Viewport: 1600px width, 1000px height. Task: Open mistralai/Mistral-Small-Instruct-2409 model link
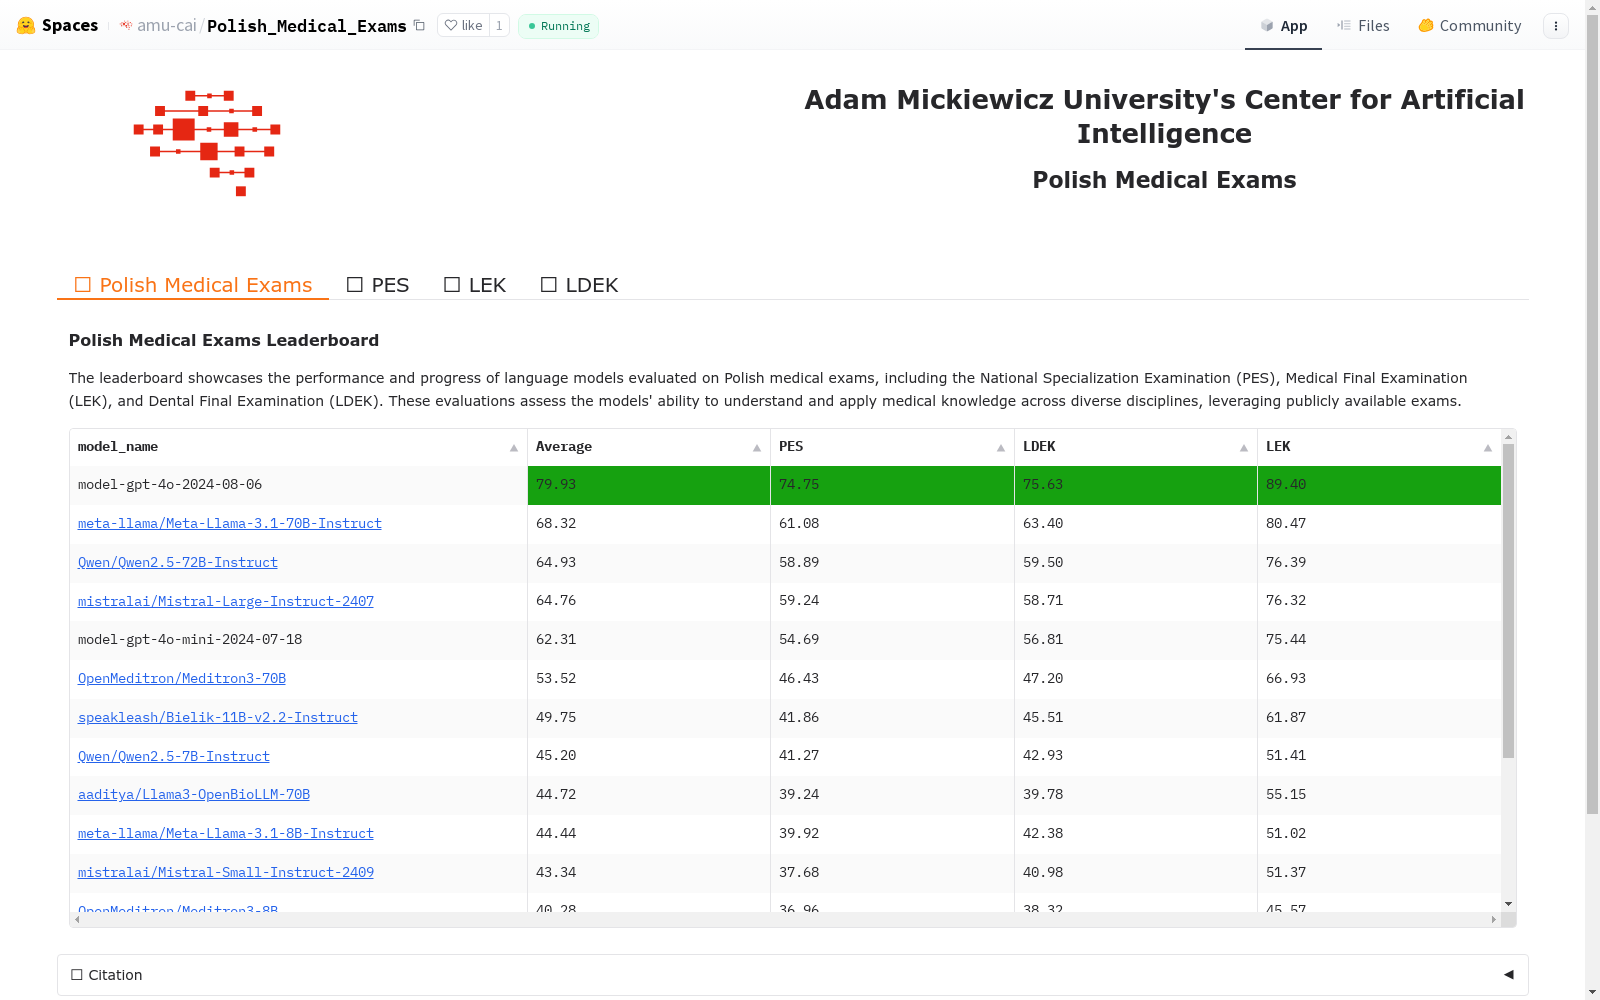click(x=226, y=872)
